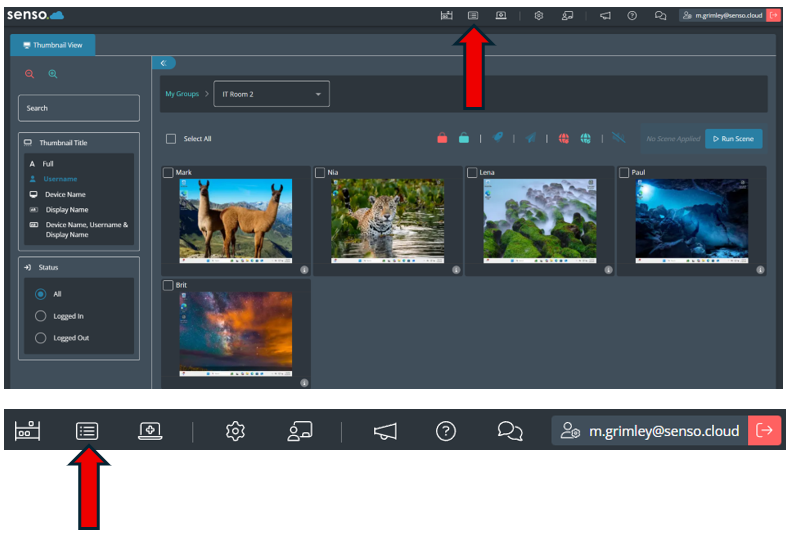Click the green zoom in magnifier icon
Viewport: 788px width, 533px height.
tap(53, 74)
